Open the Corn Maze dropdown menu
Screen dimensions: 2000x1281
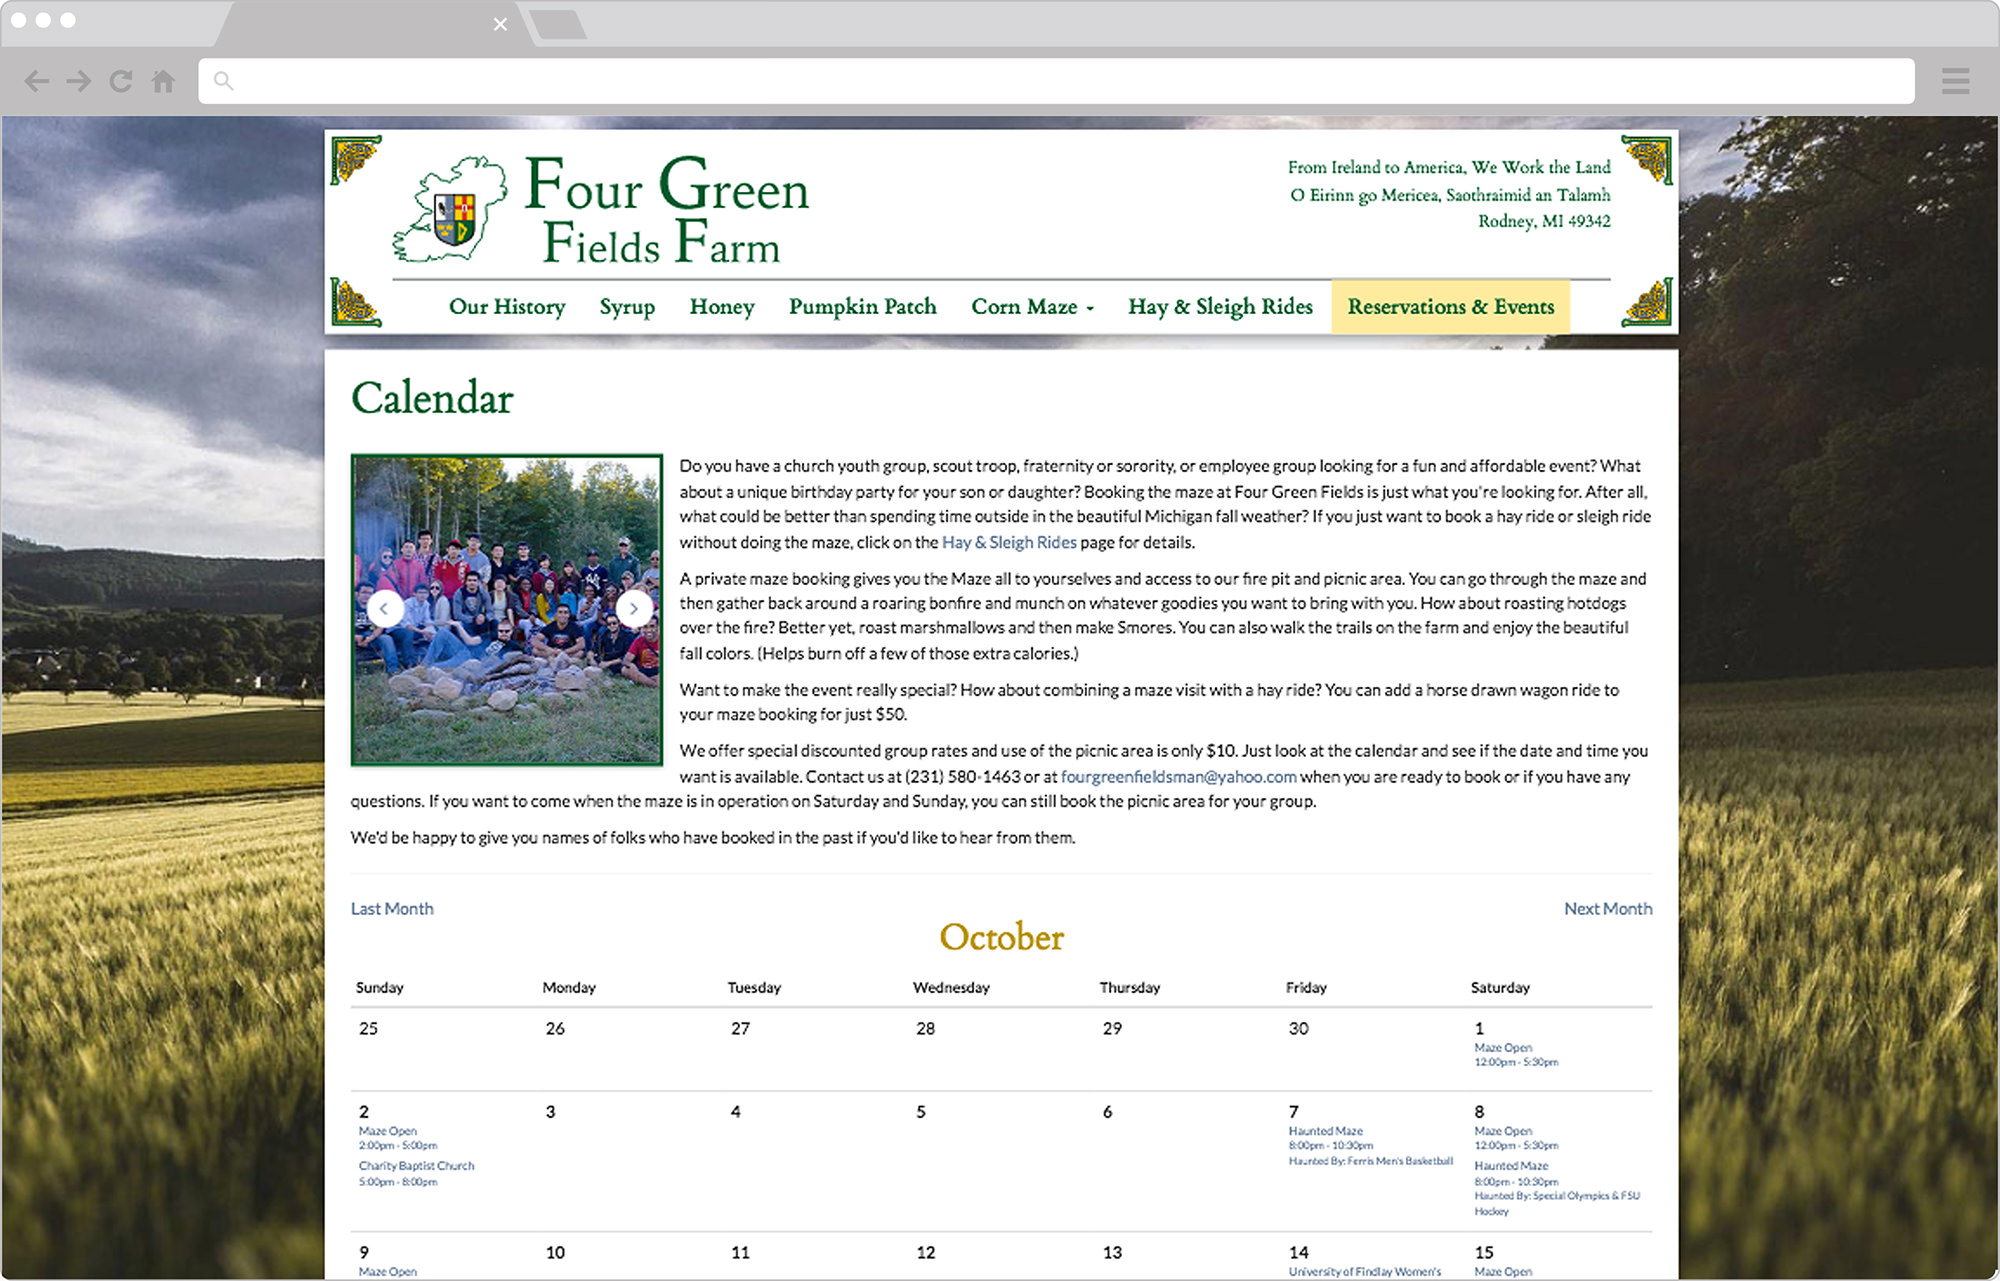pos(1031,305)
